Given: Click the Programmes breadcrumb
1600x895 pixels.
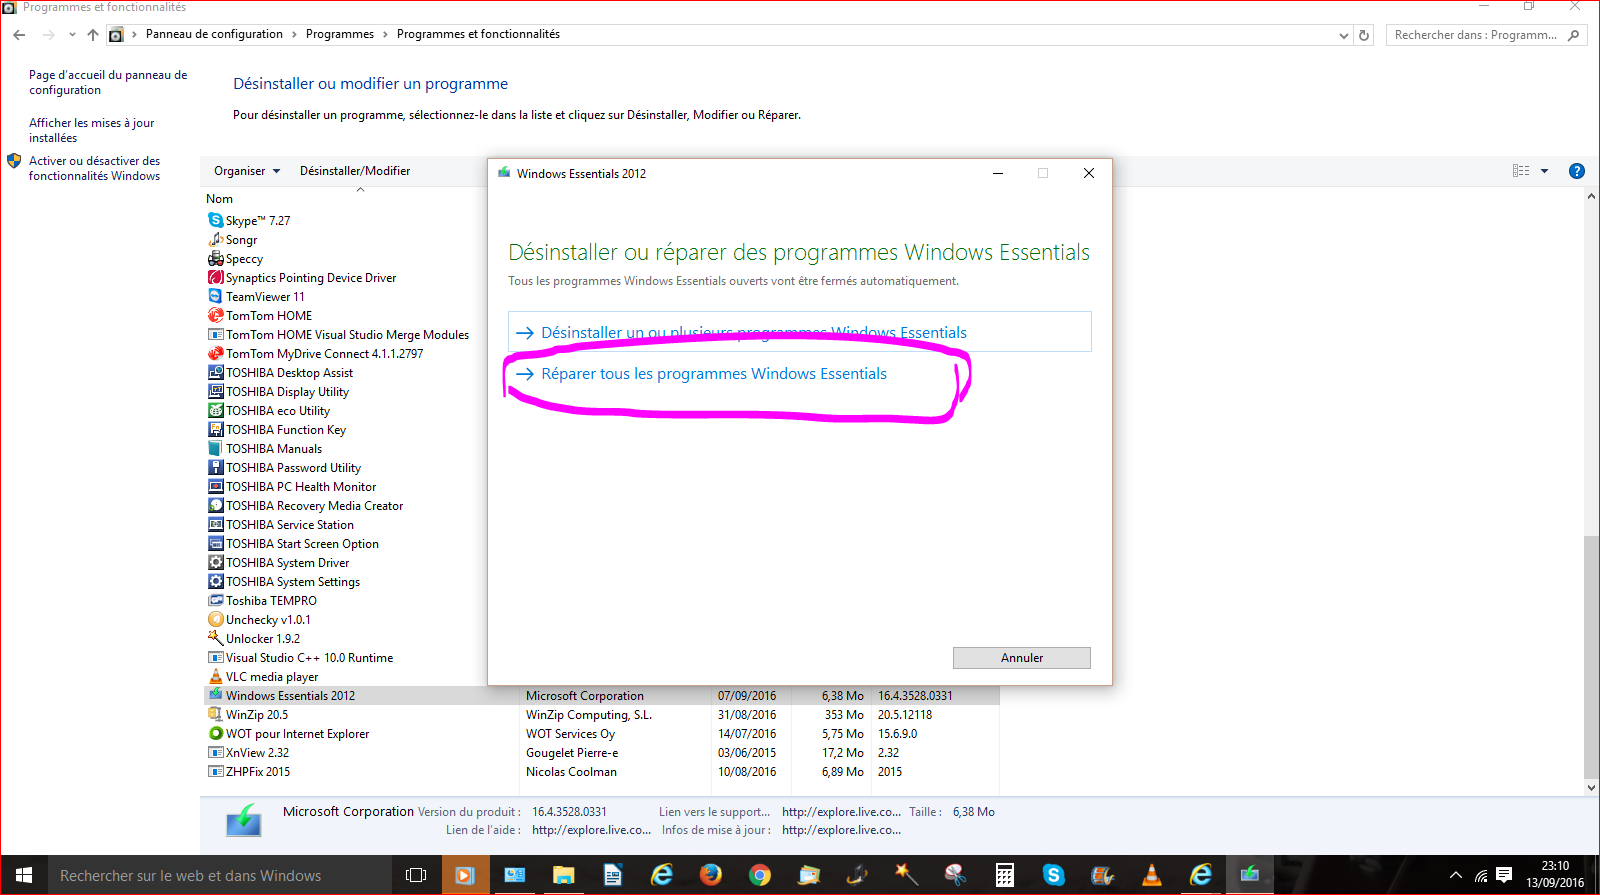Looking at the screenshot, I should point(340,34).
